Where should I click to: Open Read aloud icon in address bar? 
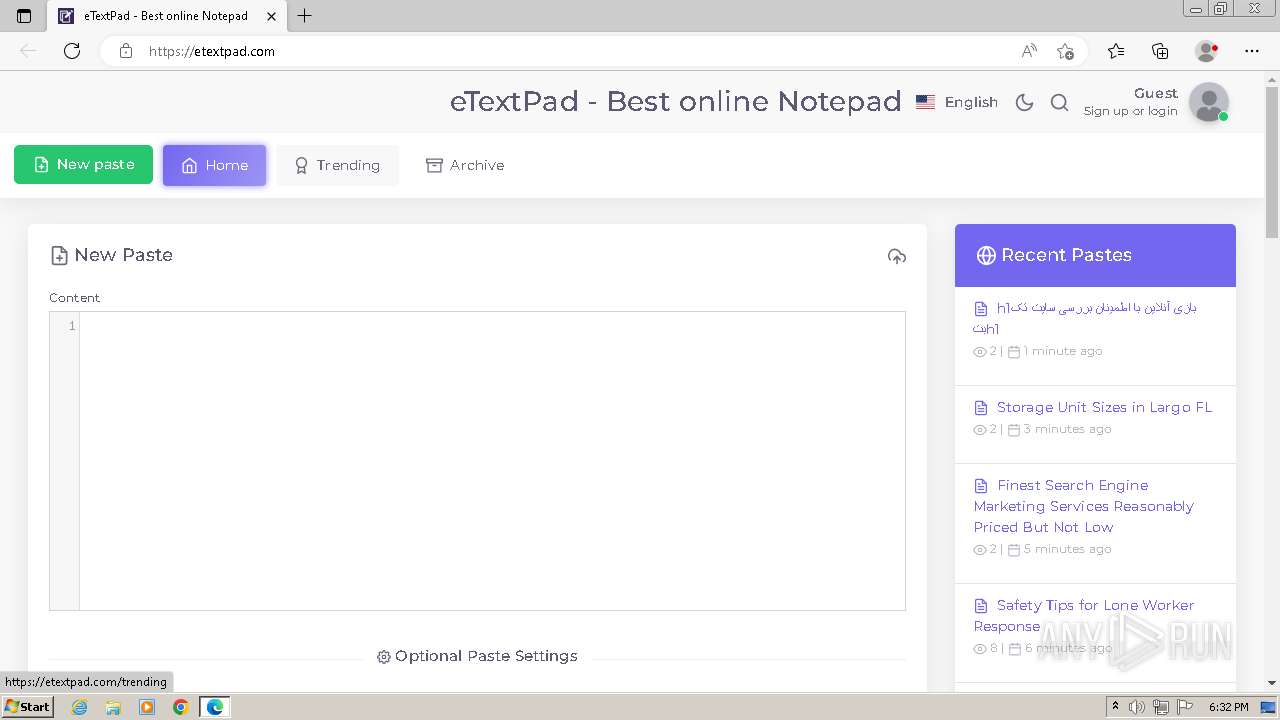[x=1029, y=51]
